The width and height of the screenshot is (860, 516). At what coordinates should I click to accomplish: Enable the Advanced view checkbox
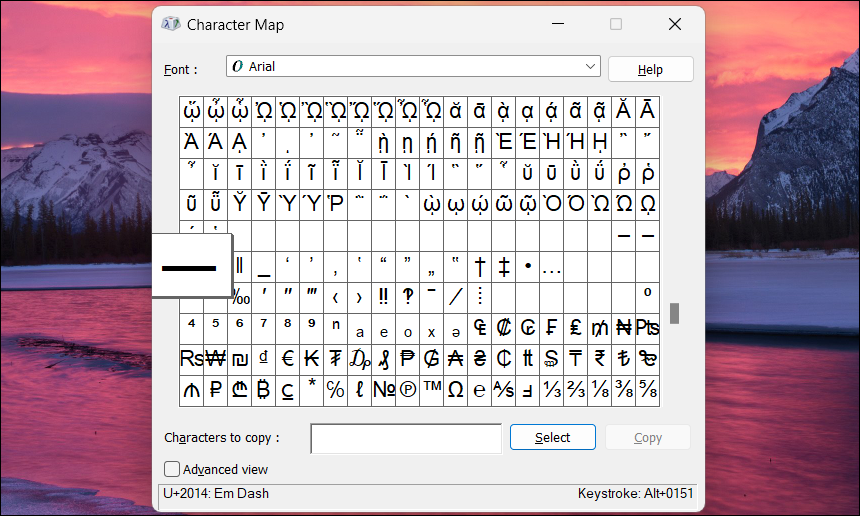[172, 469]
